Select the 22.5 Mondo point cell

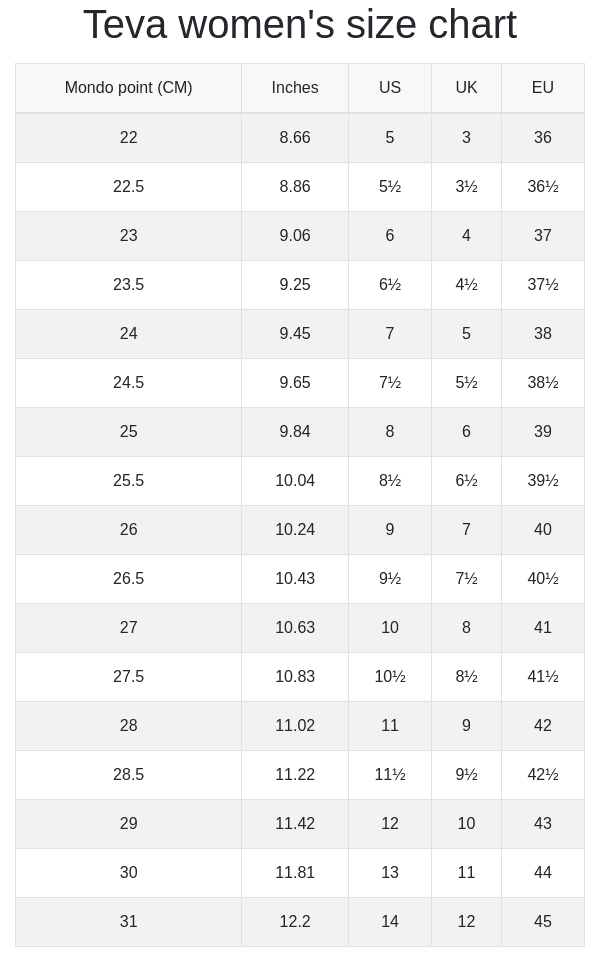(128, 186)
